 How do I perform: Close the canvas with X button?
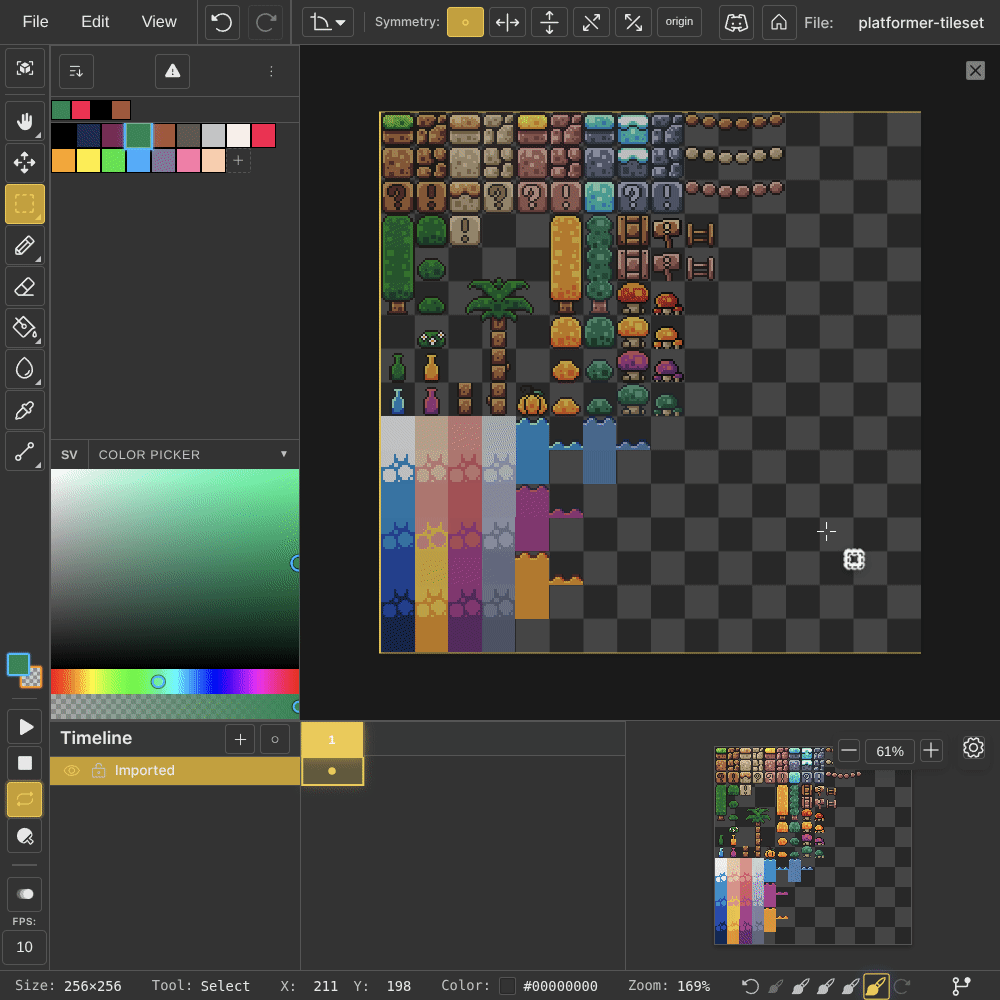tap(974, 70)
